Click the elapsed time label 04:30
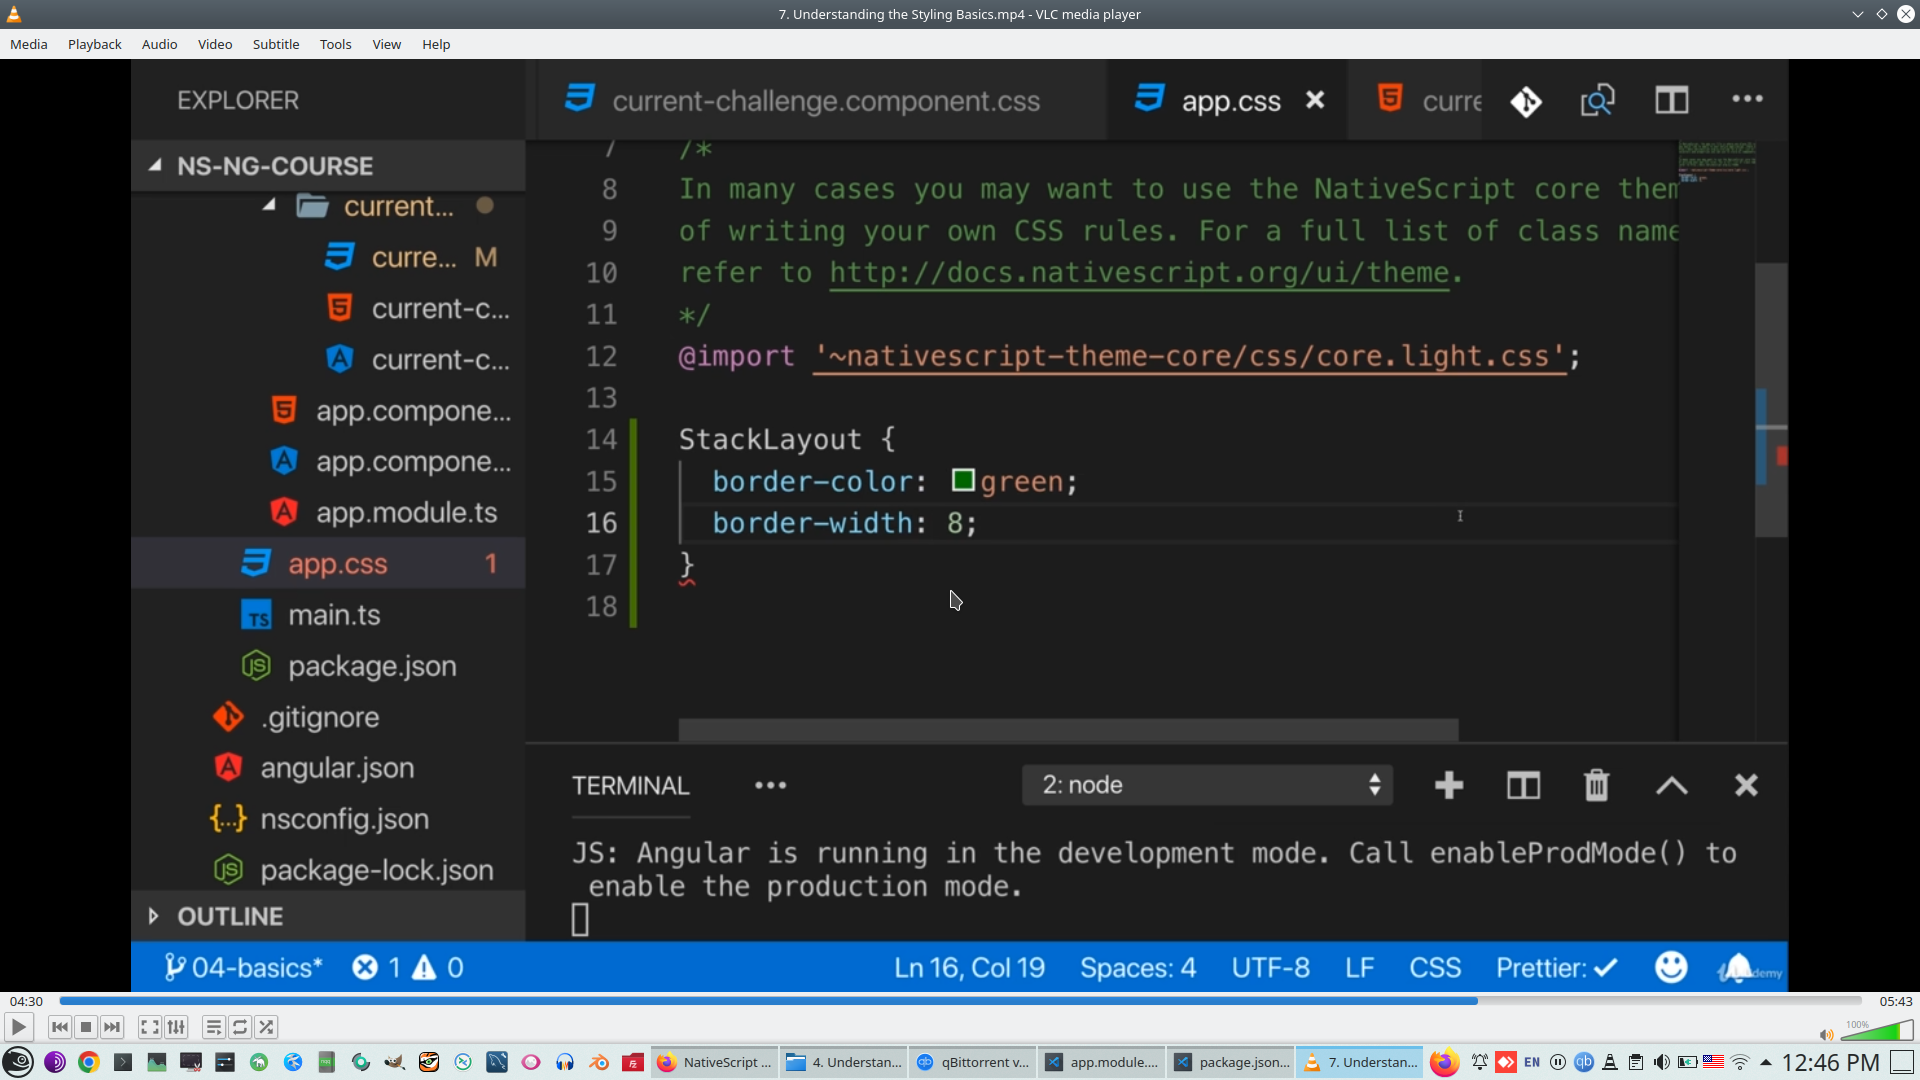This screenshot has width=1920, height=1080. tap(26, 1001)
